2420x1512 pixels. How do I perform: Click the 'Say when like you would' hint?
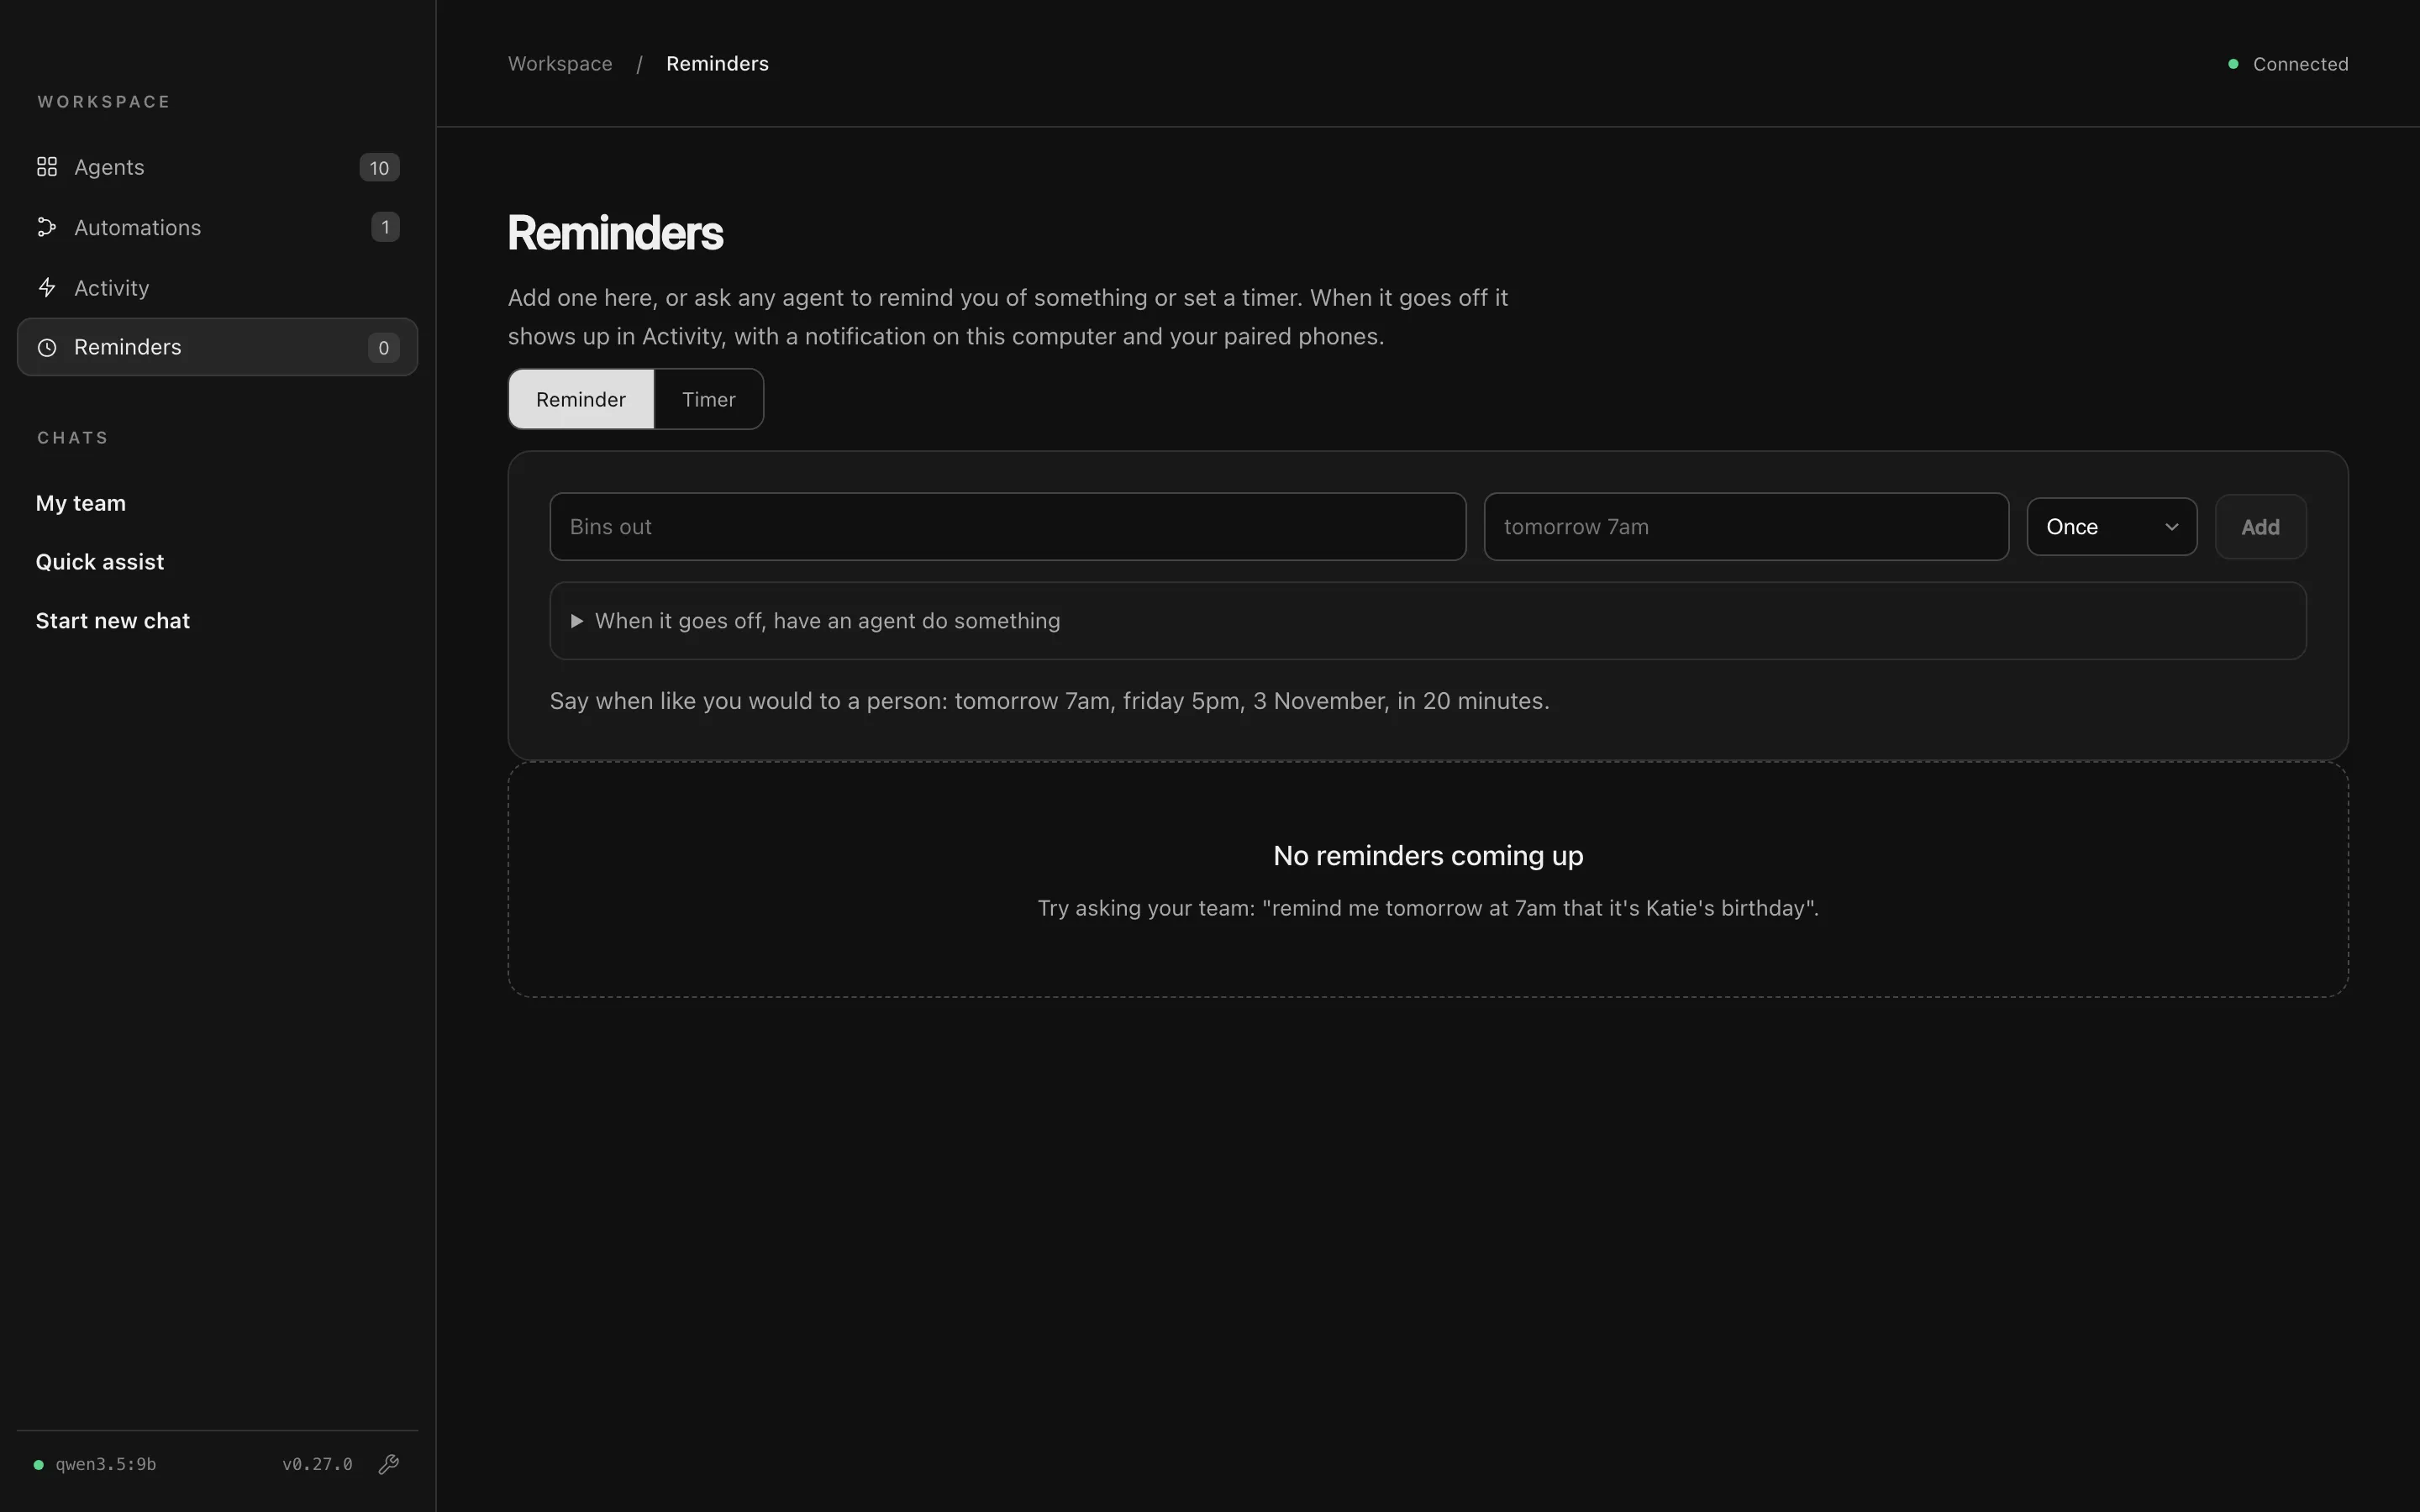1049,701
